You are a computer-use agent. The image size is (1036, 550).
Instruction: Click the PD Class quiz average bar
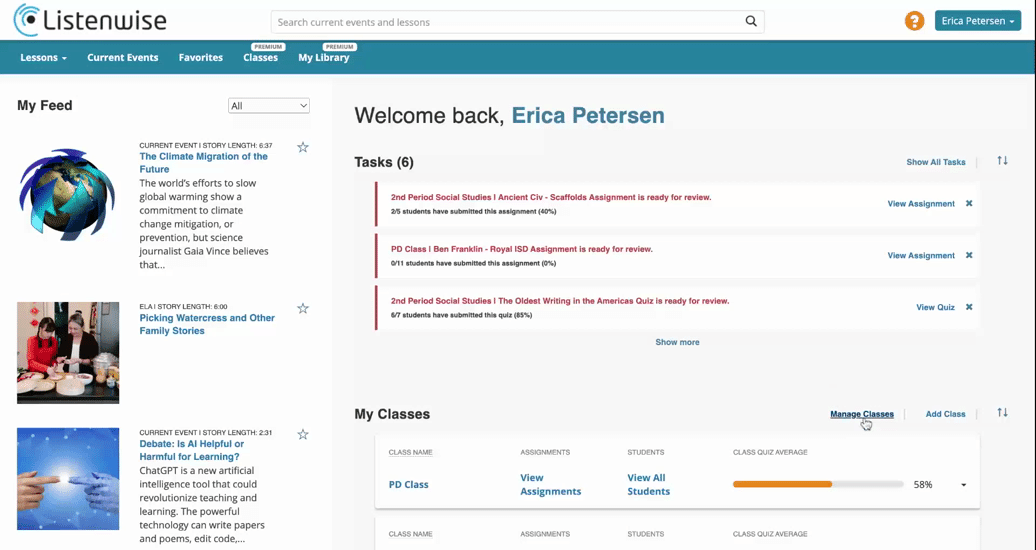pyautogui.click(x=818, y=485)
